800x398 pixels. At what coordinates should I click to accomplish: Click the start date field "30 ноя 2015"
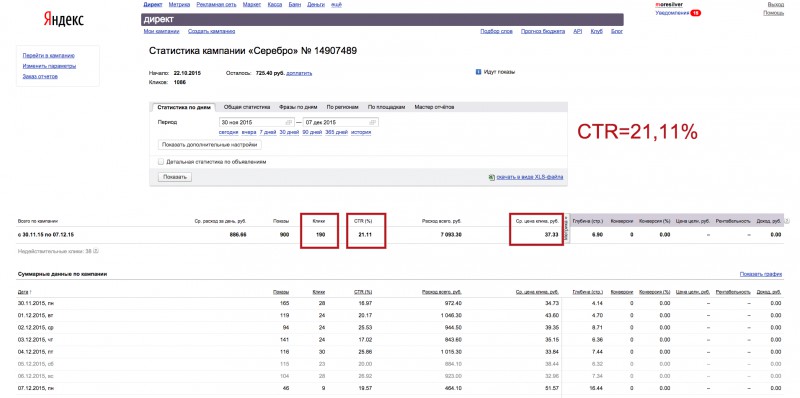(256, 122)
